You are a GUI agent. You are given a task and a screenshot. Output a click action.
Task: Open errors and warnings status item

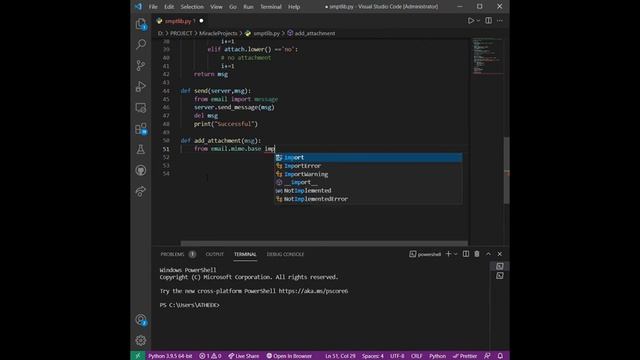coord(210,356)
